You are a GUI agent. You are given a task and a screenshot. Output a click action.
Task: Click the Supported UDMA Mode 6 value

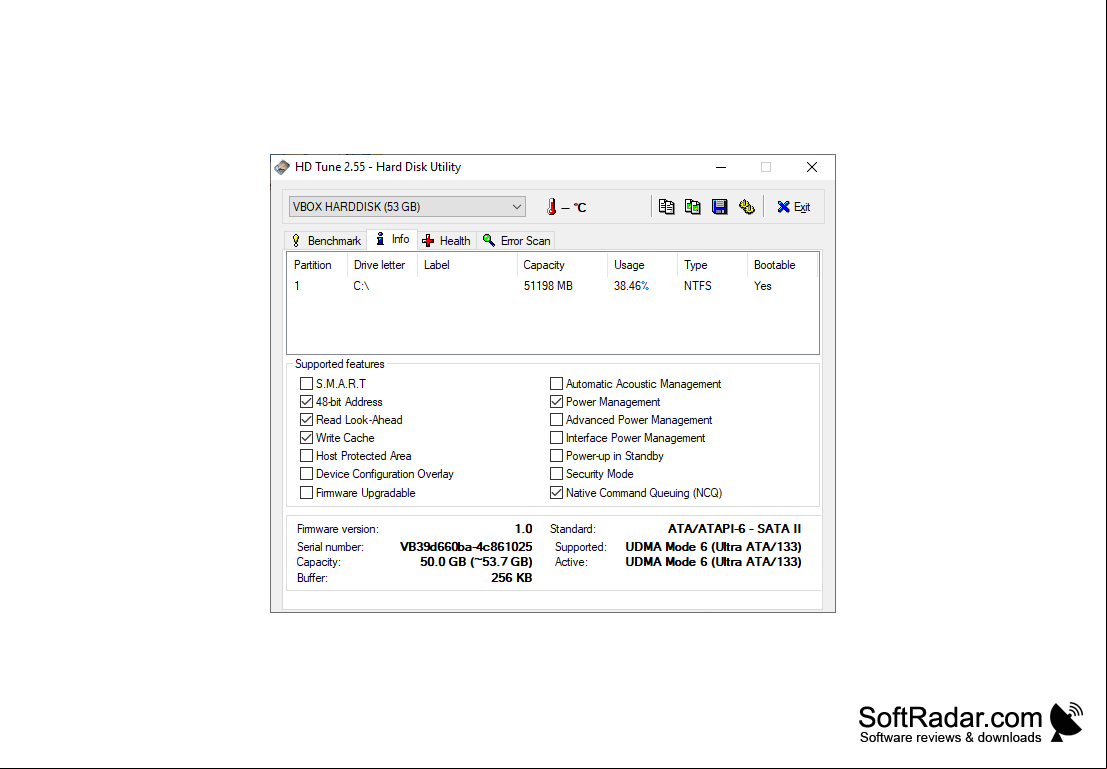(x=713, y=547)
